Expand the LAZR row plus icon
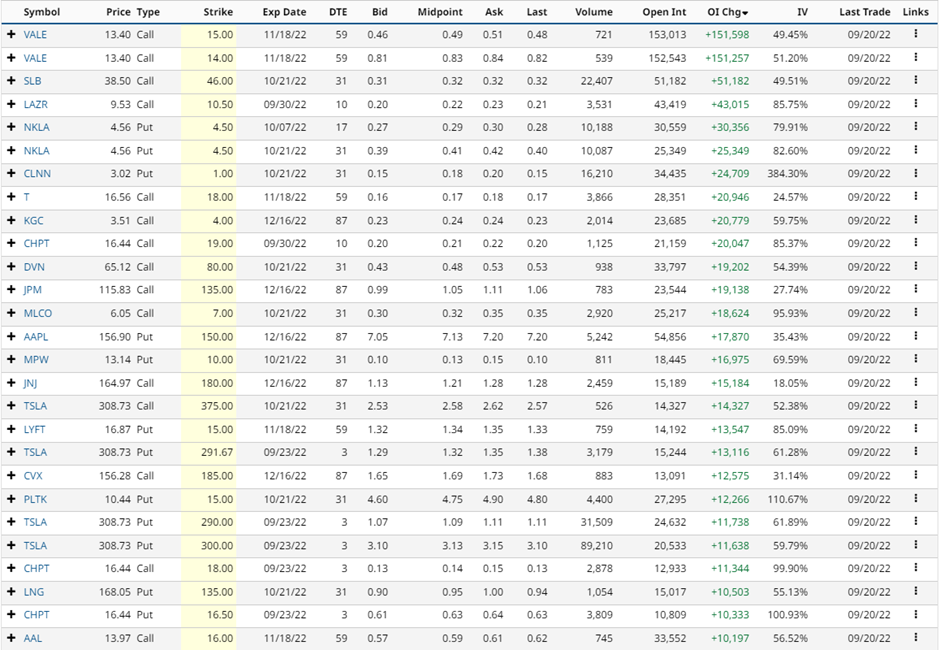940x650 pixels. click(11, 104)
